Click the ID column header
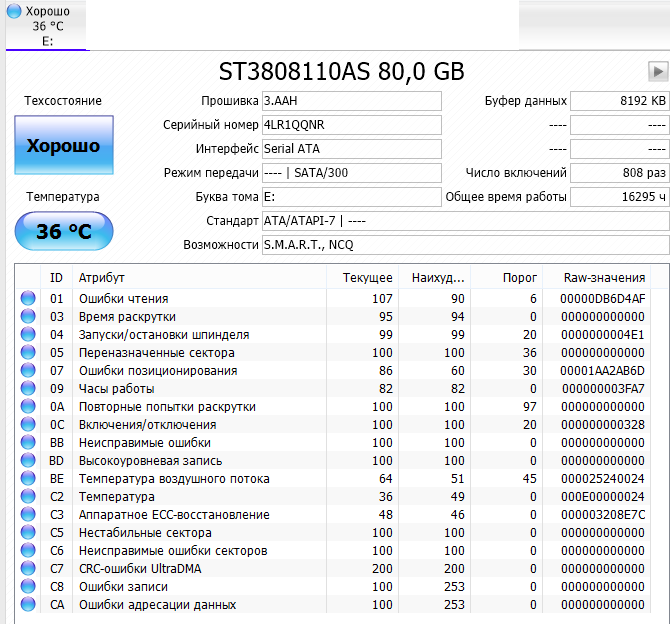Screen dimensions: 670x624 pyautogui.click(x=56, y=277)
